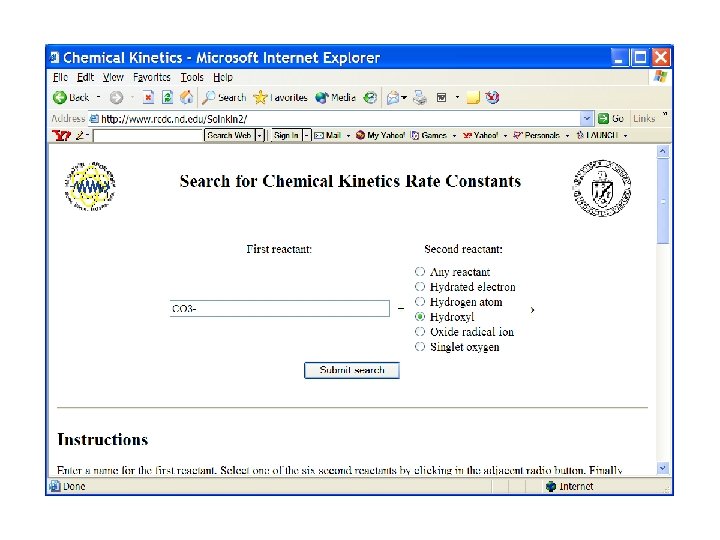
Task: Click the Yahoo Sign In button
Action: pos(286,135)
